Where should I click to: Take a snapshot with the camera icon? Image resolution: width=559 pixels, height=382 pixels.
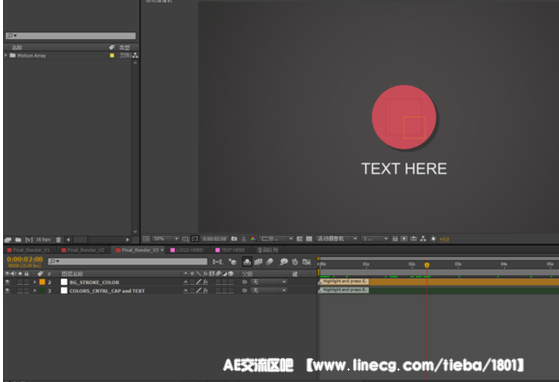(234, 239)
